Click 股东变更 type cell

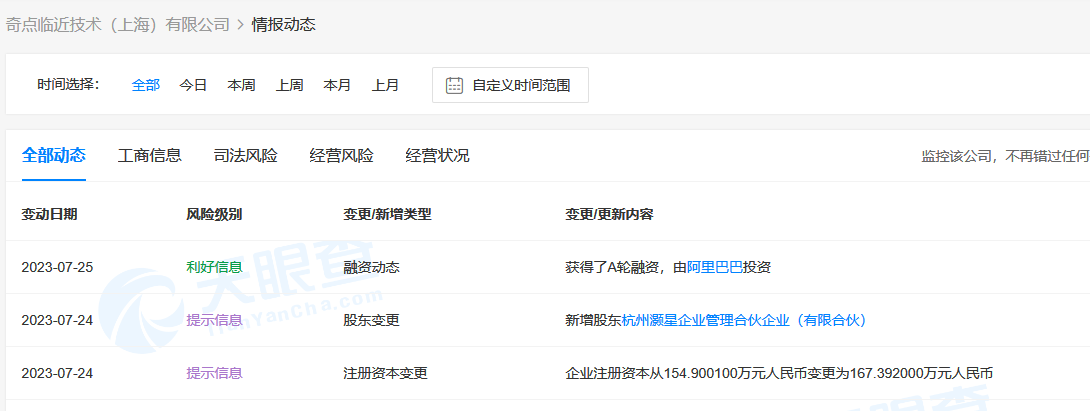371,321
